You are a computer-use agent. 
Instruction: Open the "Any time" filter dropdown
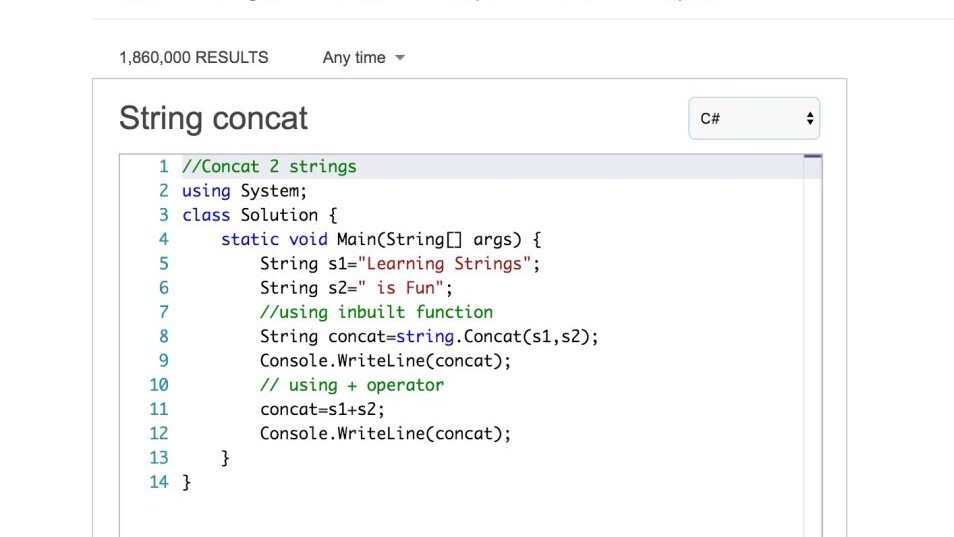[363, 58]
